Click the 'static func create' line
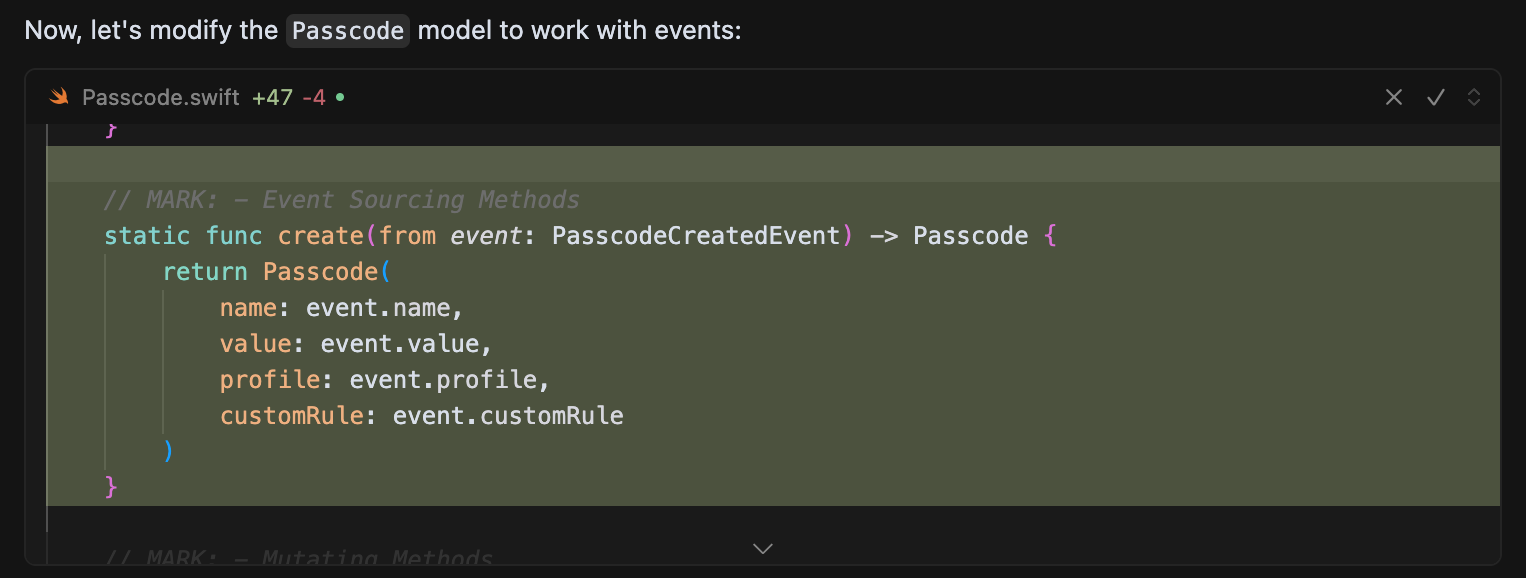The image size is (1526, 578). click(x=580, y=236)
